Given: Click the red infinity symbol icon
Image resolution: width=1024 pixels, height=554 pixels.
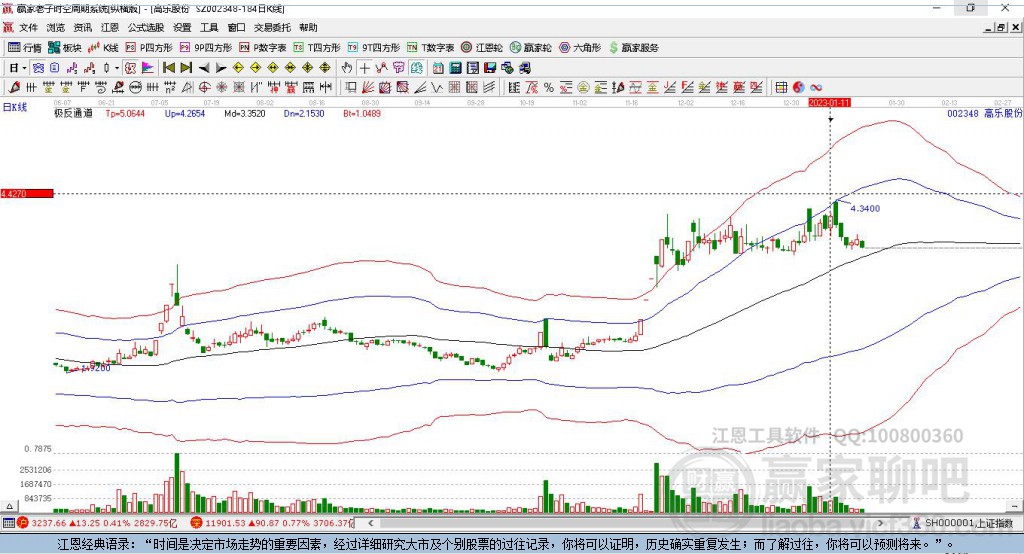Looking at the screenshot, I should (816, 87).
